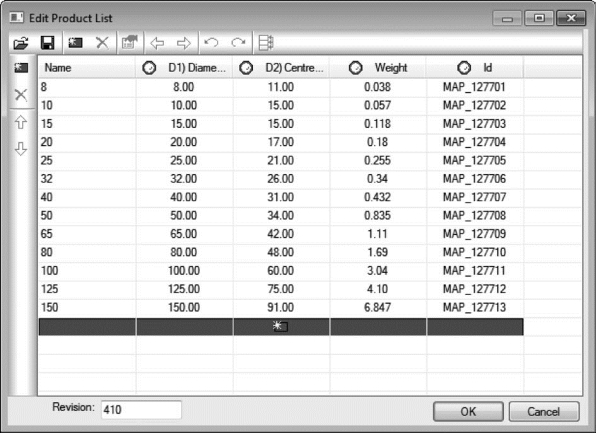Click the Cancel button

(x=544, y=411)
